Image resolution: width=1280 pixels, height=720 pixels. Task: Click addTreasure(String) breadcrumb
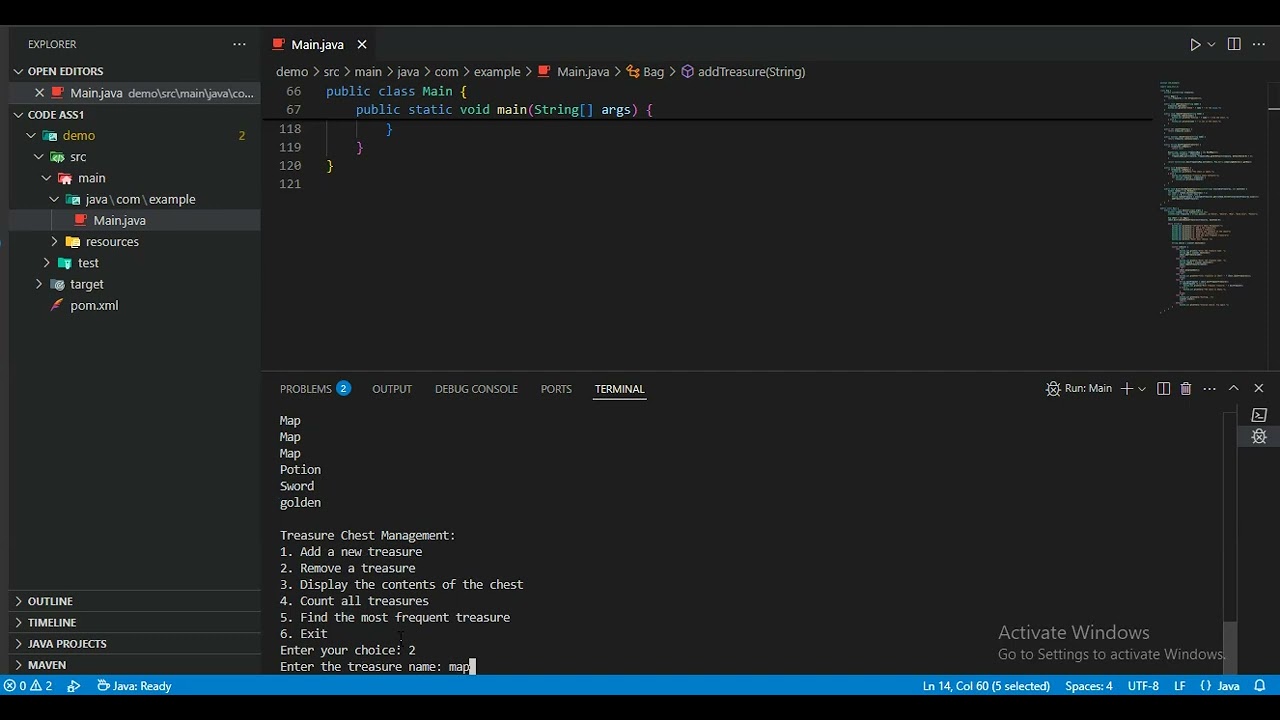pyautogui.click(x=743, y=71)
